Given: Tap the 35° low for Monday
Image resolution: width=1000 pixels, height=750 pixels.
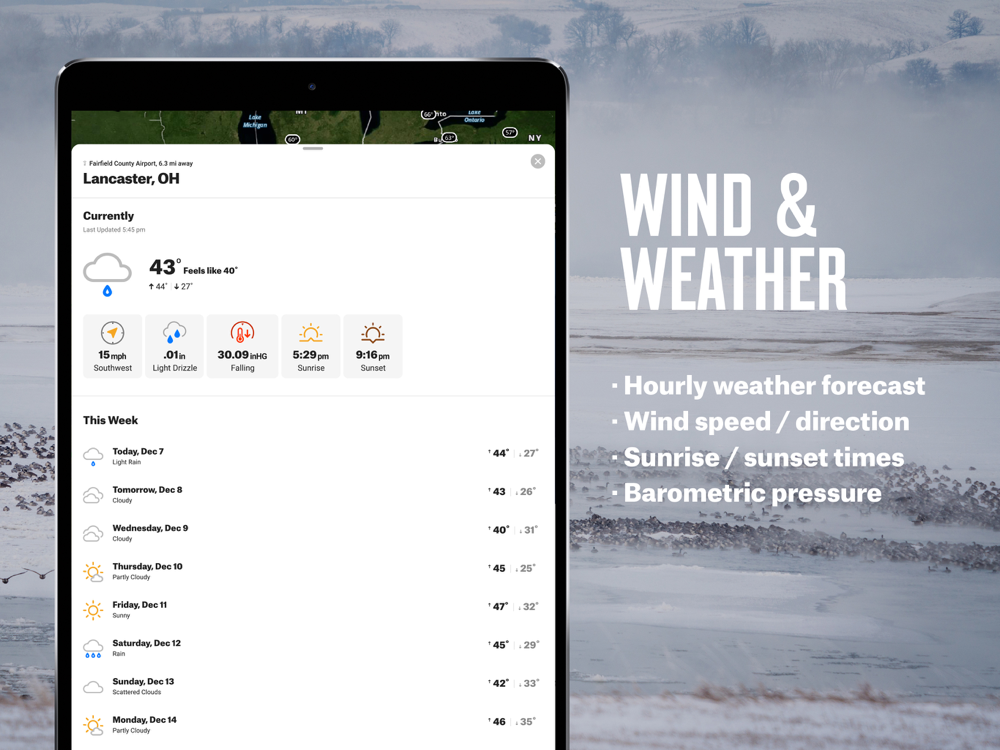Looking at the screenshot, I should (526, 721).
